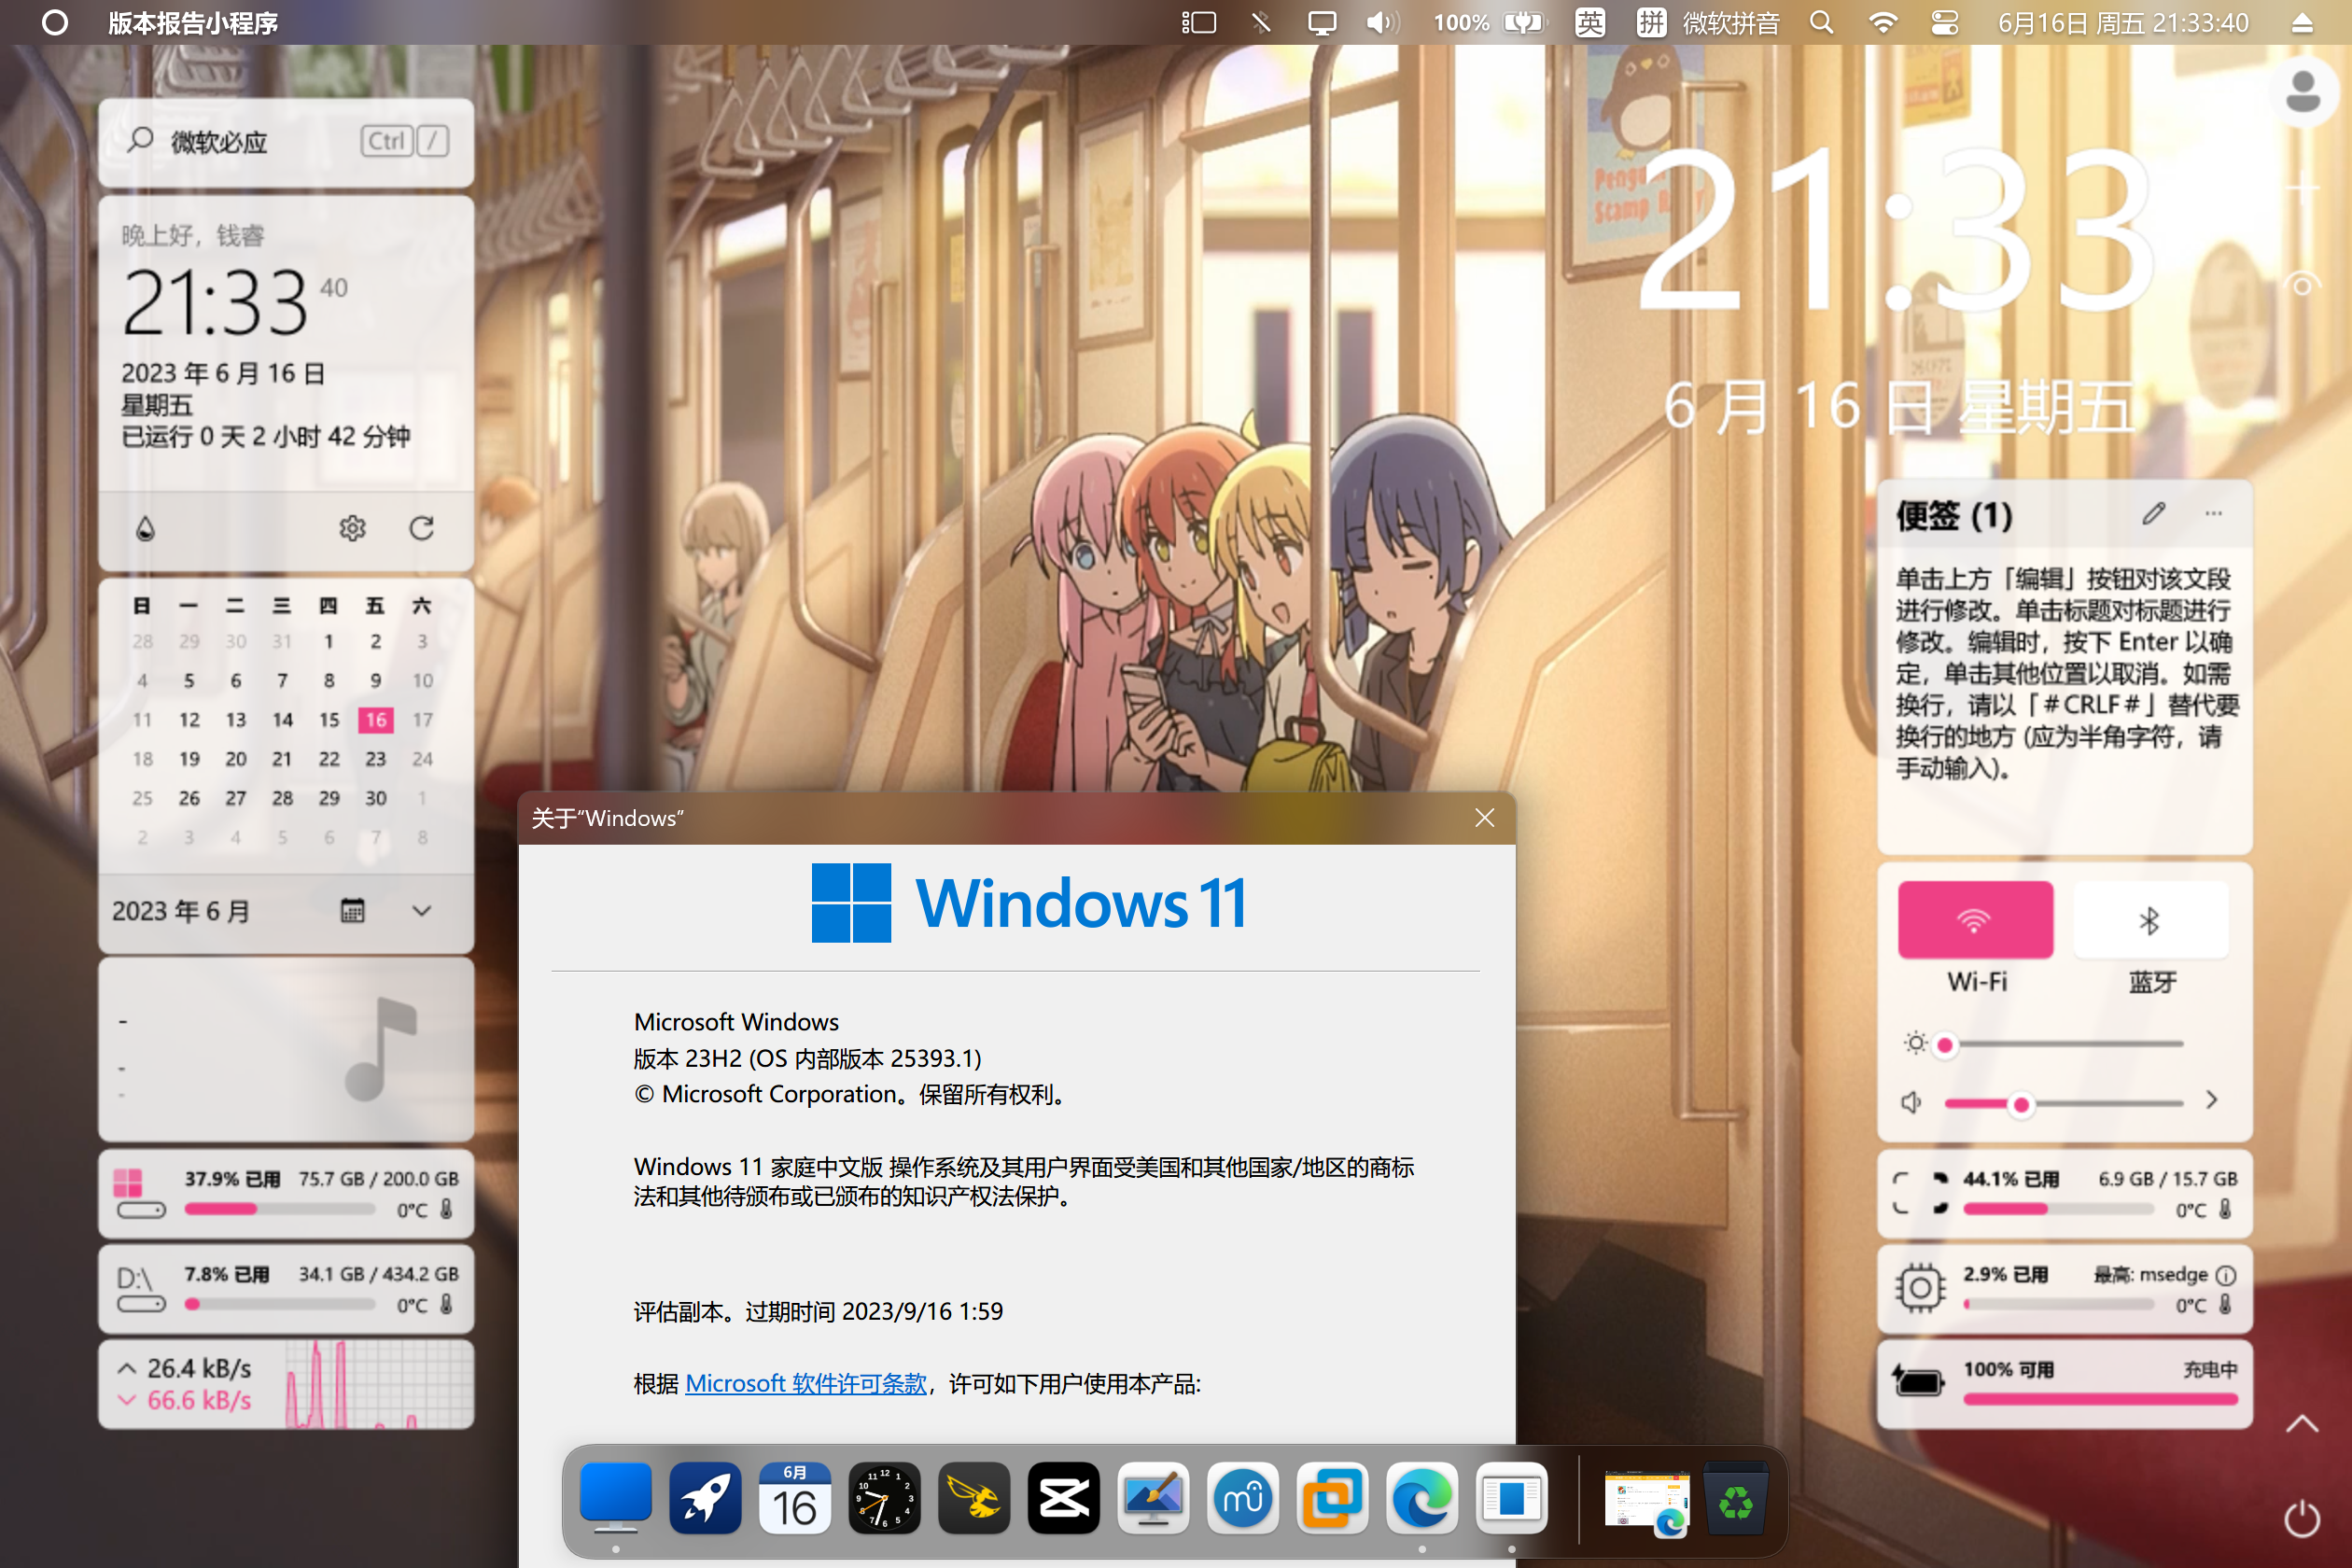Click the 拼 input mode indicator in menu bar

click(x=1652, y=22)
